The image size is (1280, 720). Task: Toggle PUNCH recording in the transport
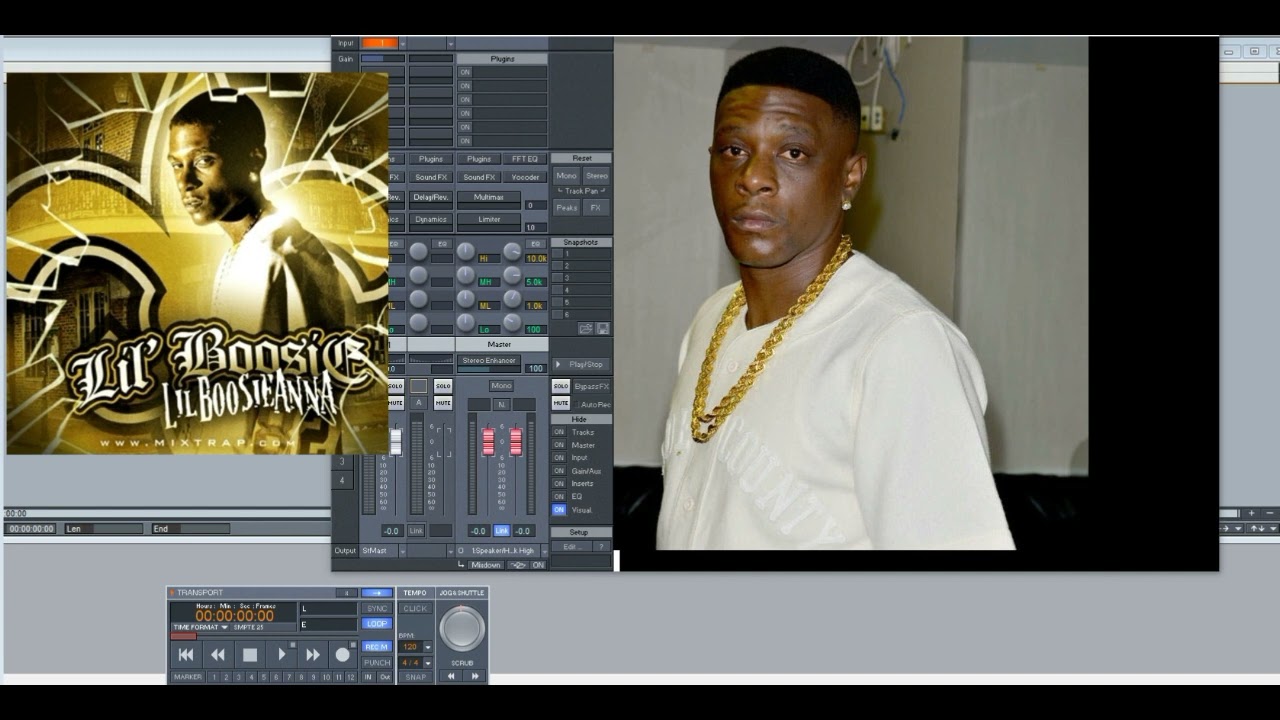point(377,662)
